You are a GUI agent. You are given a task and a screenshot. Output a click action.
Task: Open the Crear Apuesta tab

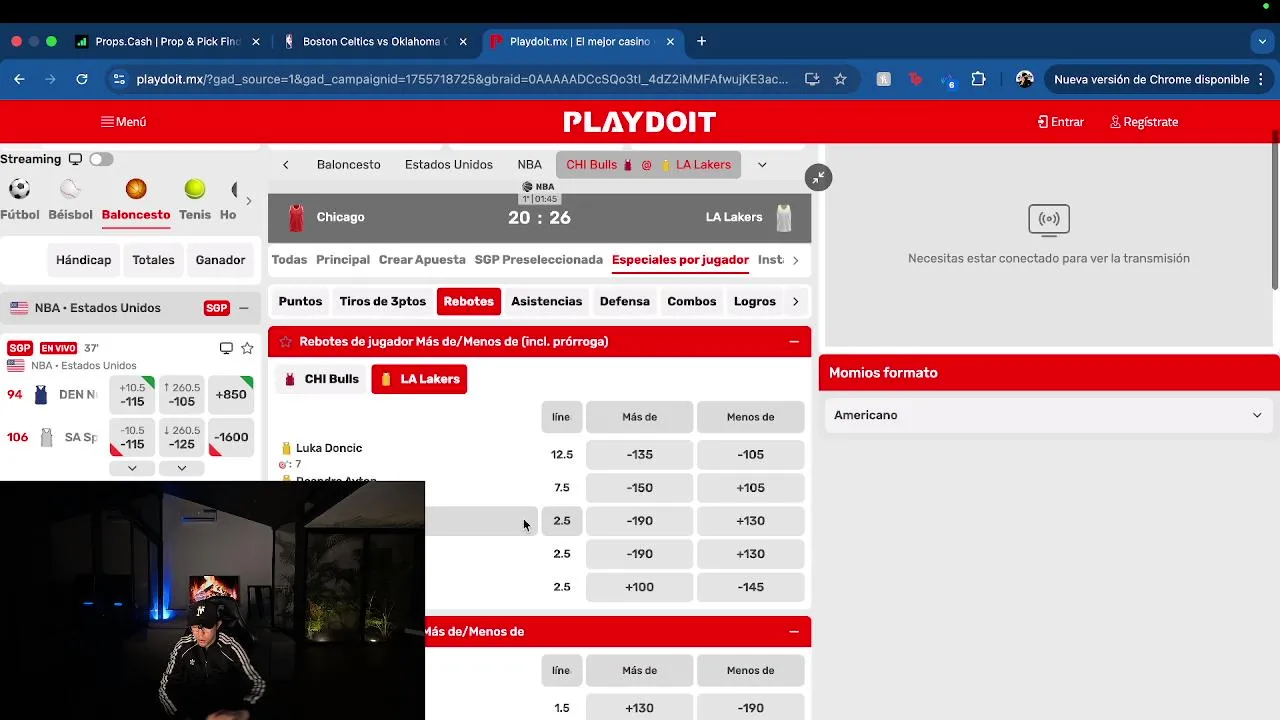pyautogui.click(x=422, y=260)
